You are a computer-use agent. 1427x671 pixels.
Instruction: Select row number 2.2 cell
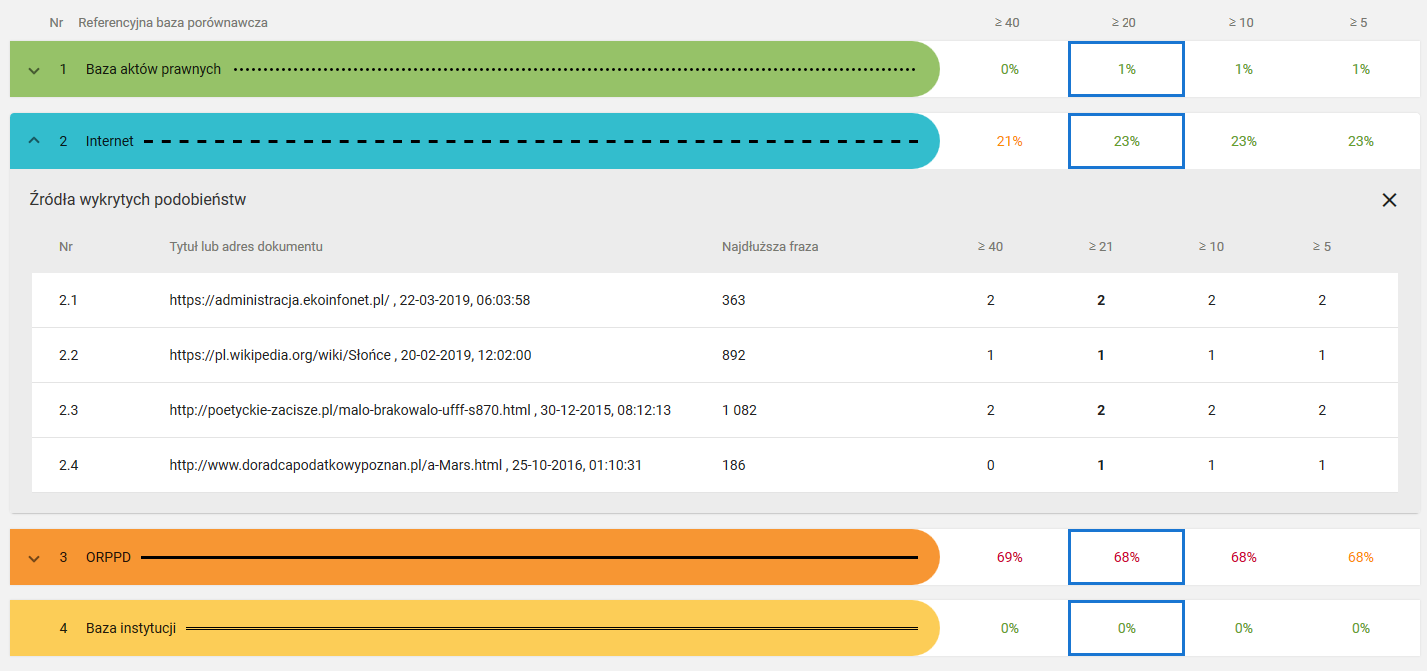click(x=68, y=355)
